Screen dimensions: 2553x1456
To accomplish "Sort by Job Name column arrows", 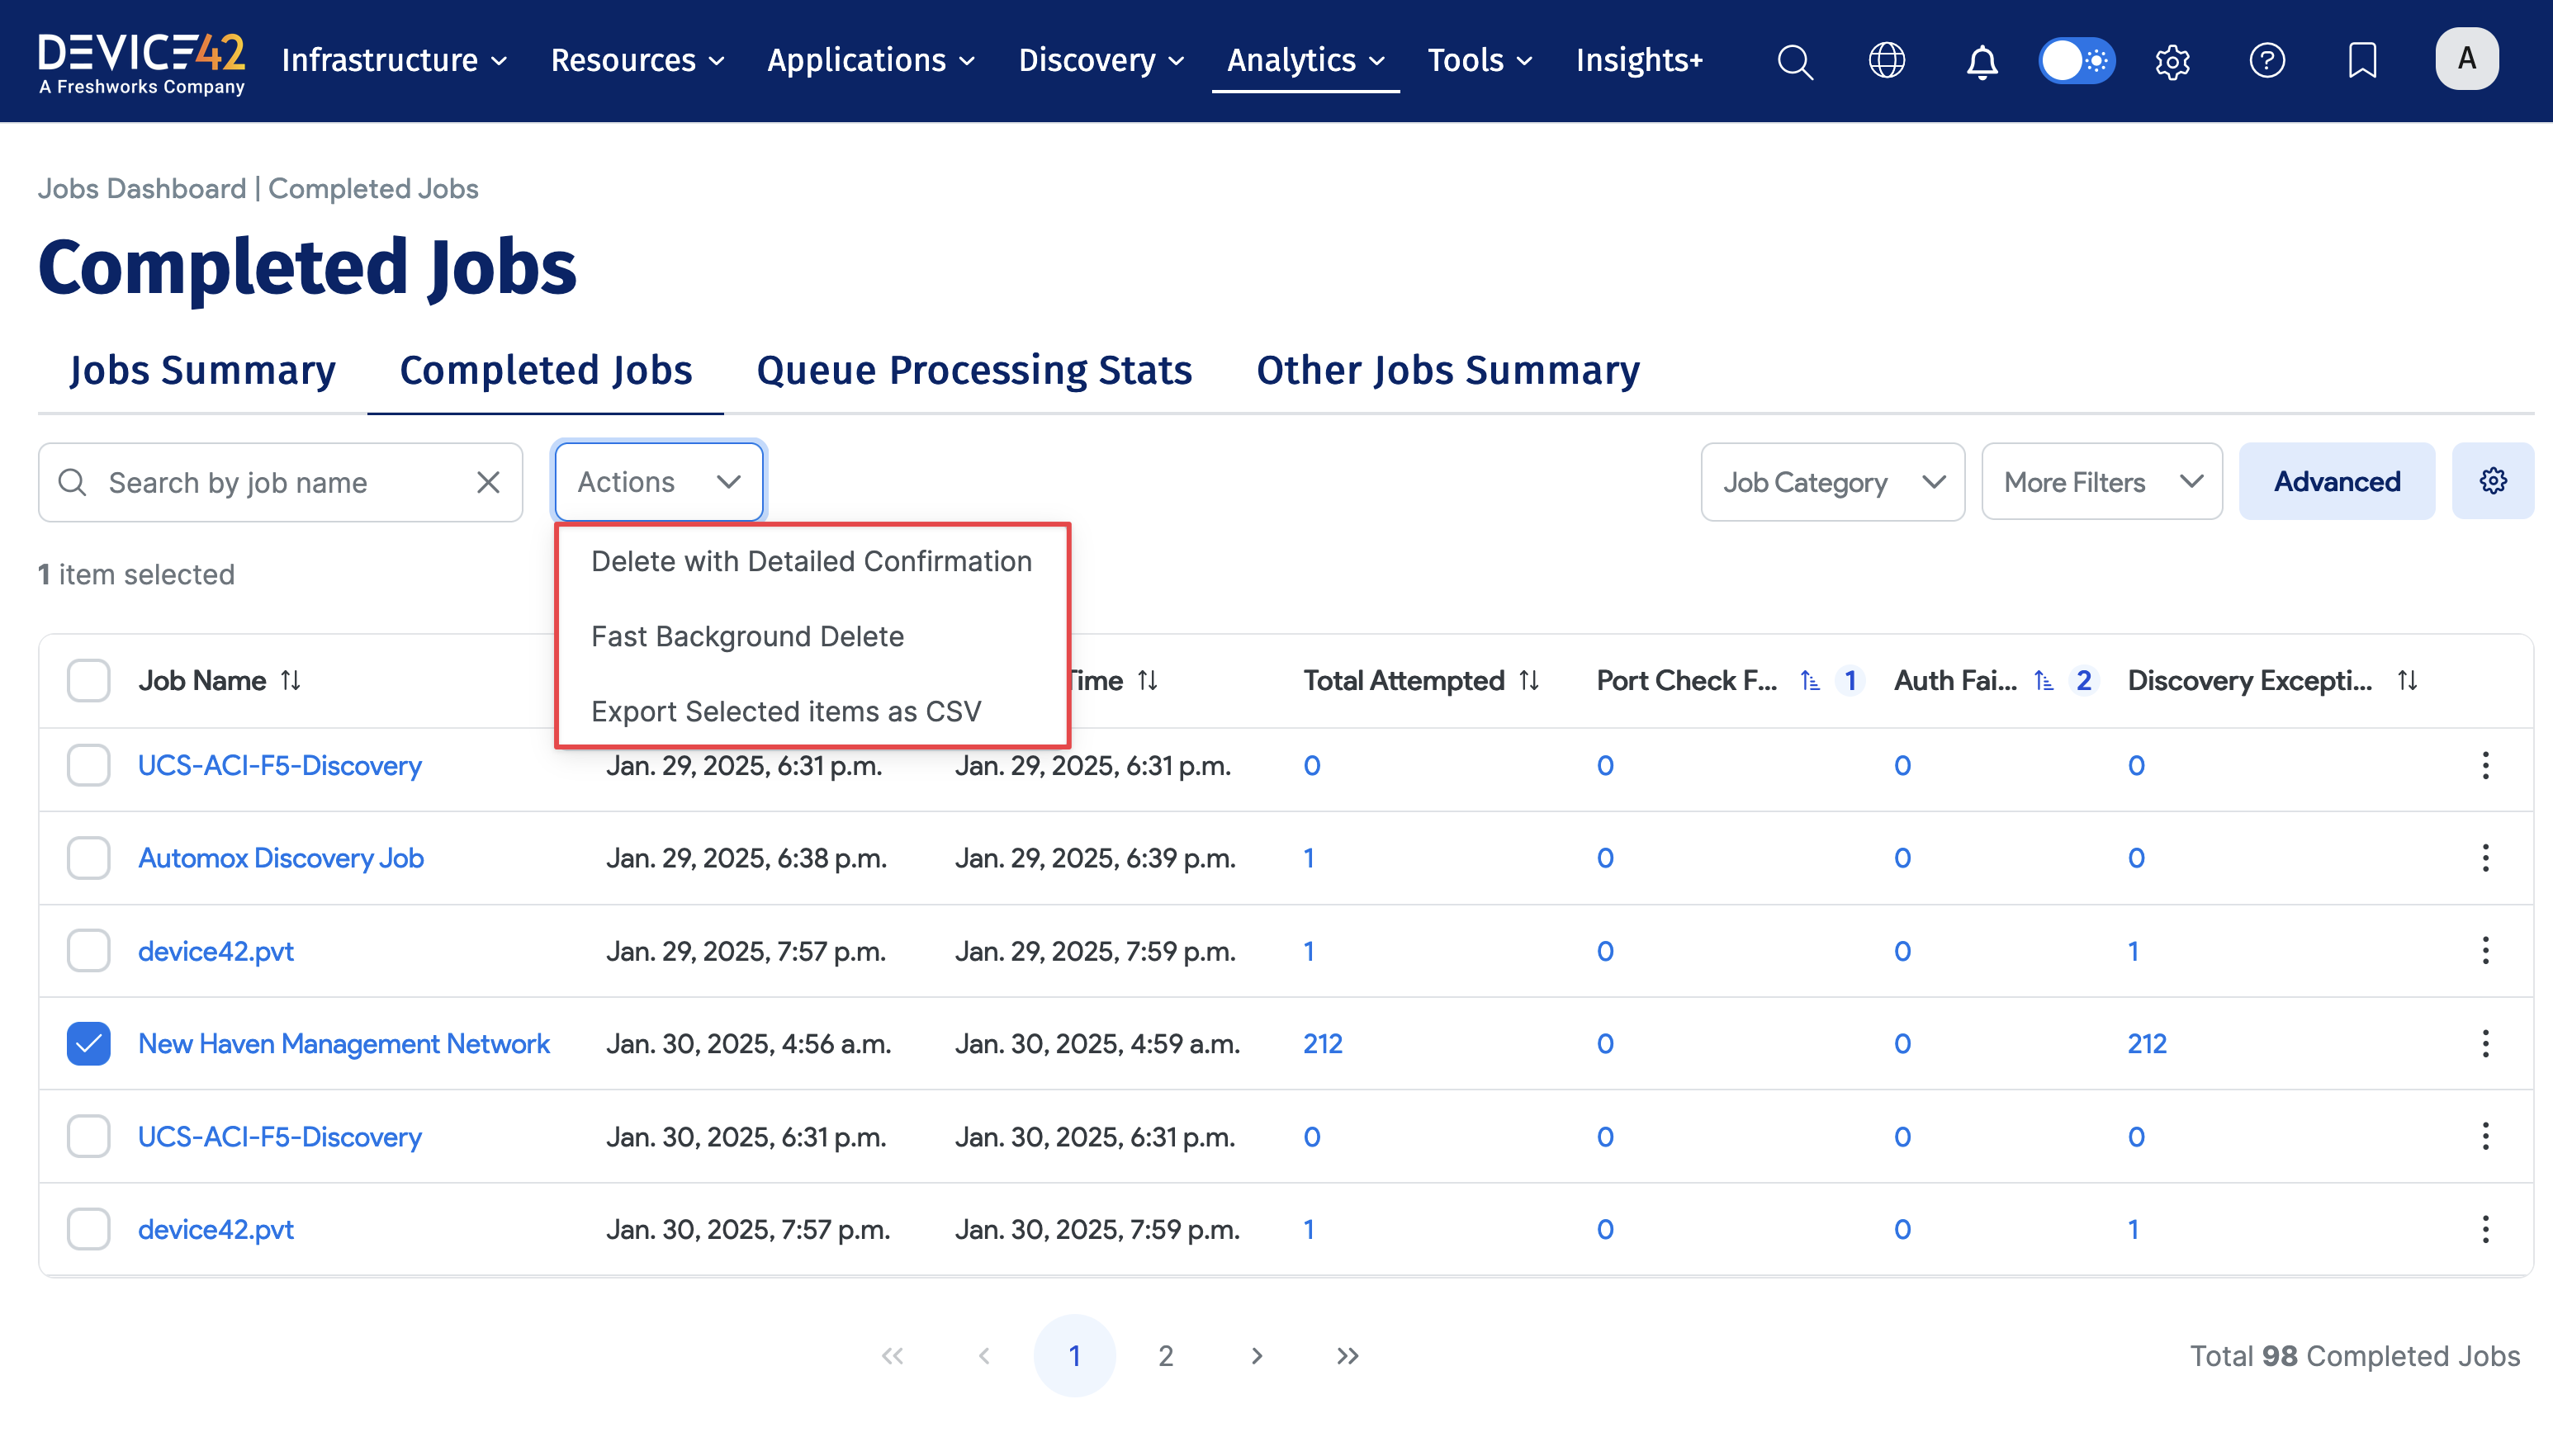I will click(291, 681).
